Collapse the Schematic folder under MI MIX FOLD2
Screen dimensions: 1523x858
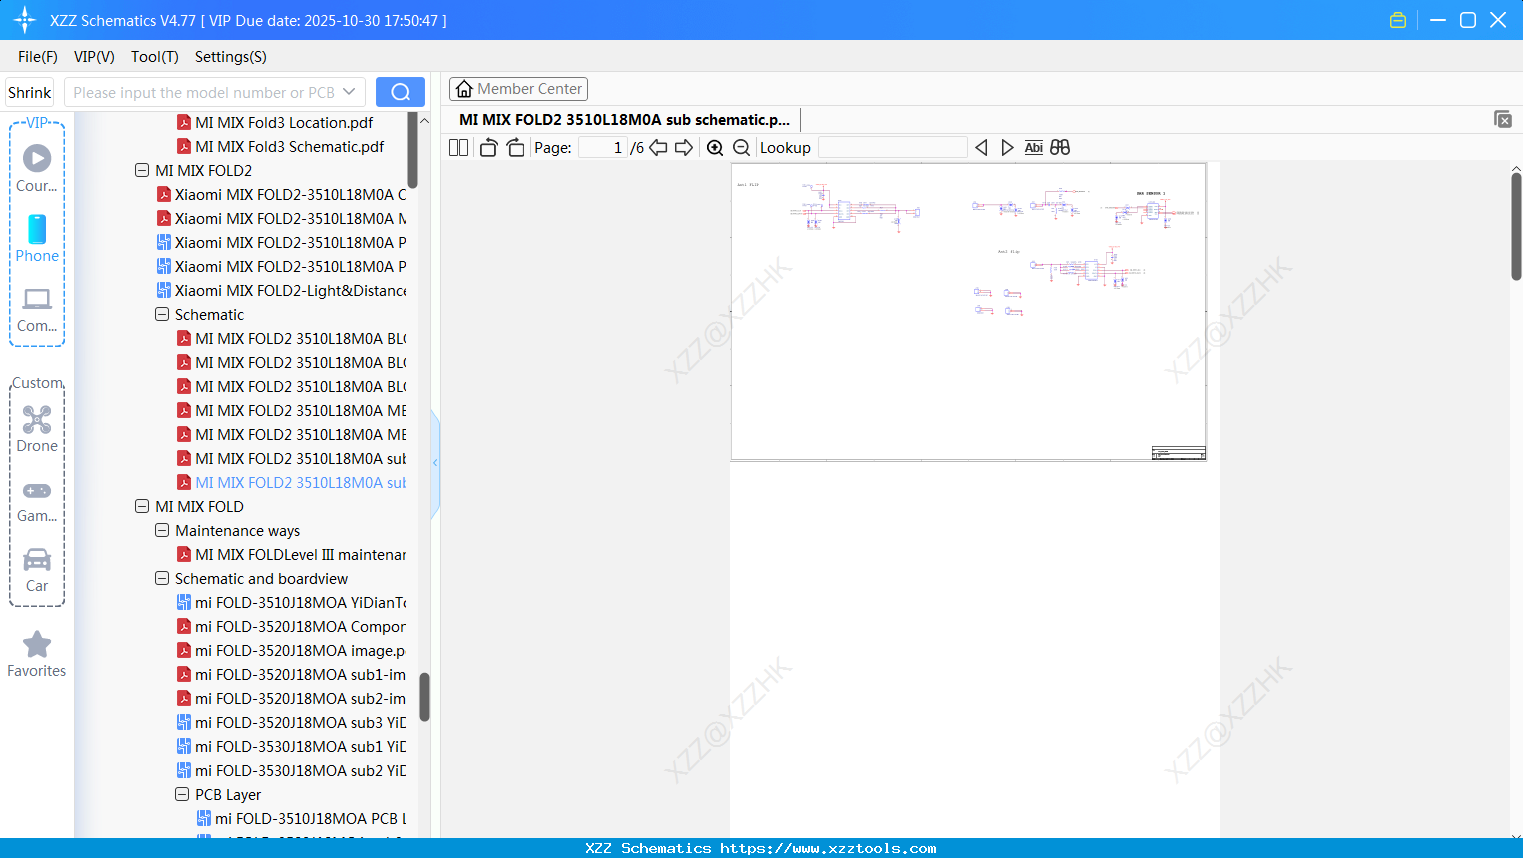162,314
